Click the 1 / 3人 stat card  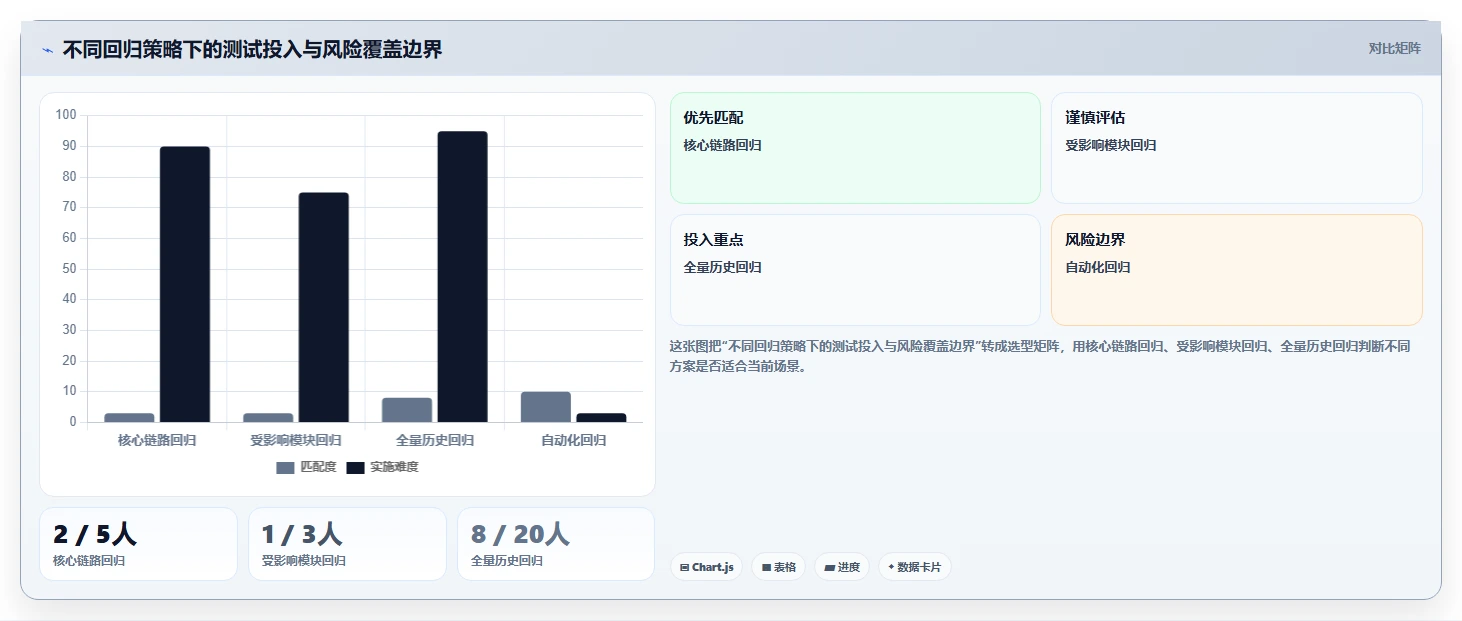tap(347, 544)
